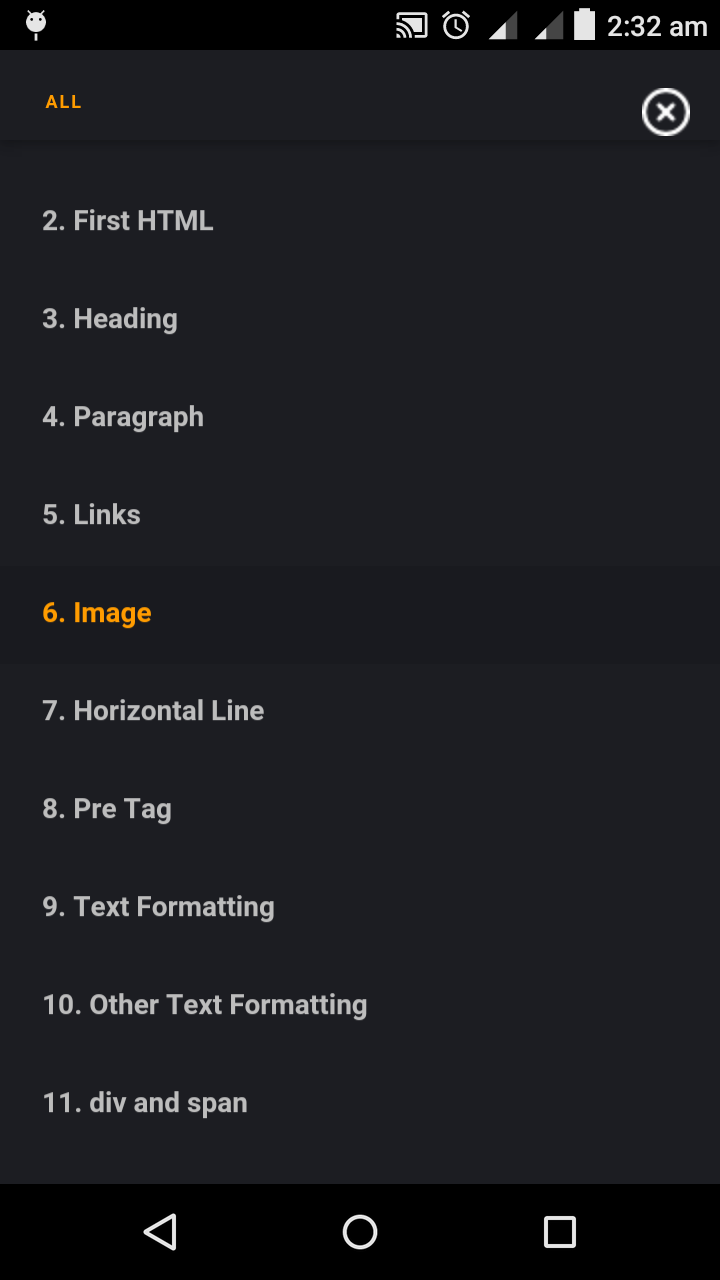Select the 8. Pre Tag lesson
The height and width of the screenshot is (1280, 720).
(x=106, y=808)
